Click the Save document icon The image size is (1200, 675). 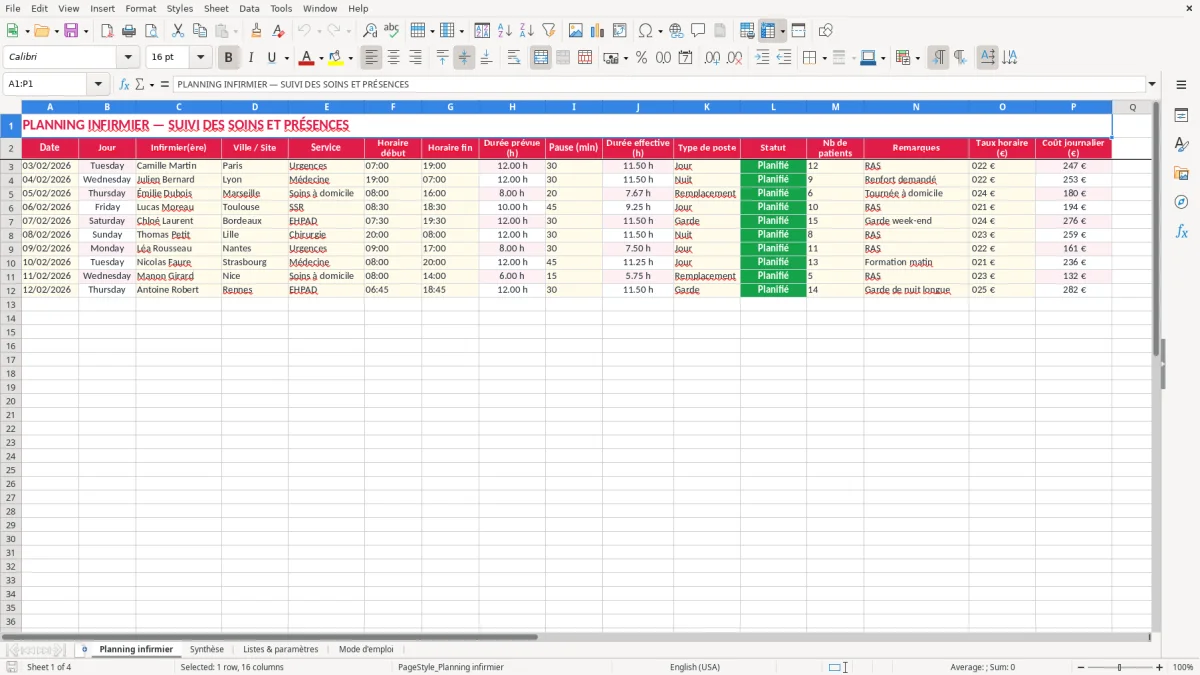coord(71,31)
